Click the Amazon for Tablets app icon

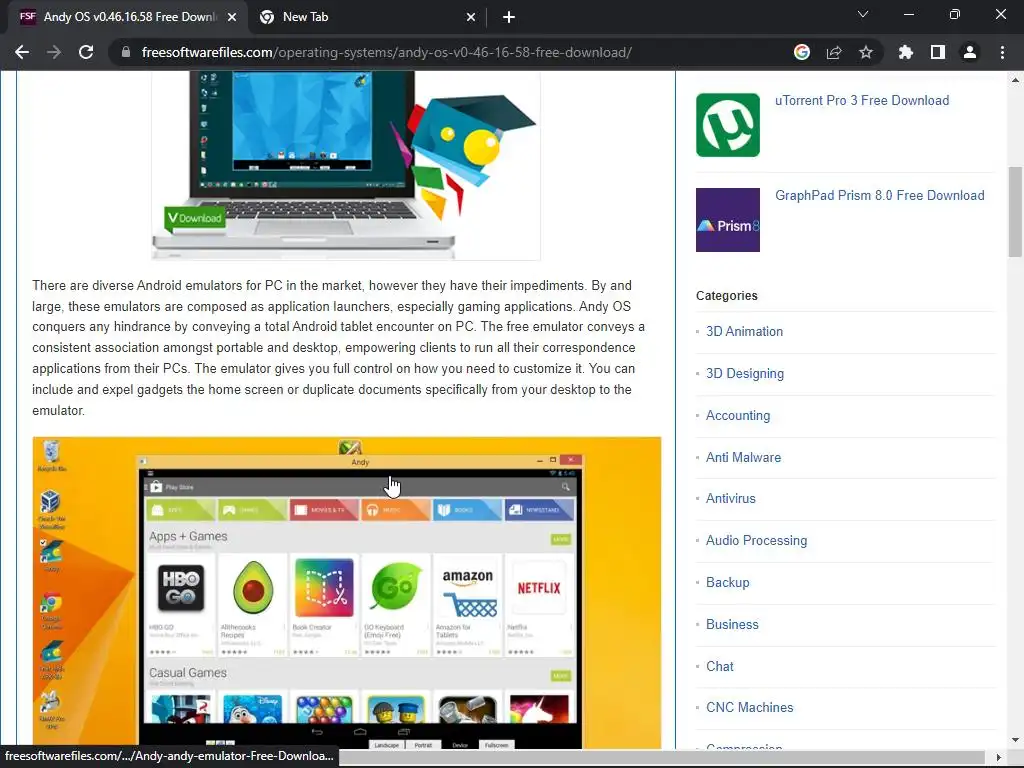468,591
